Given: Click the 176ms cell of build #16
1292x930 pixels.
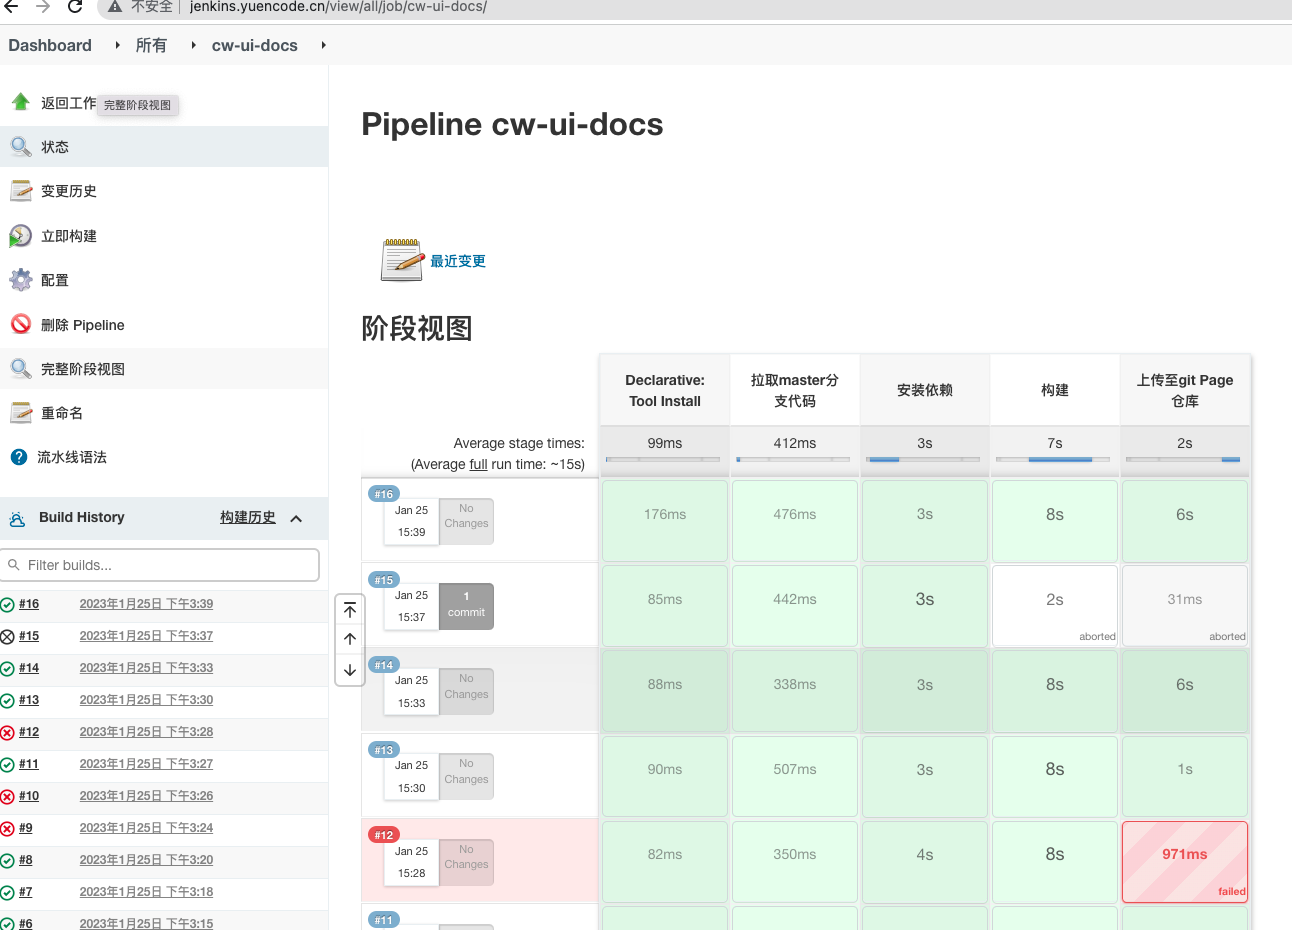Looking at the screenshot, I should pos(665,521).
